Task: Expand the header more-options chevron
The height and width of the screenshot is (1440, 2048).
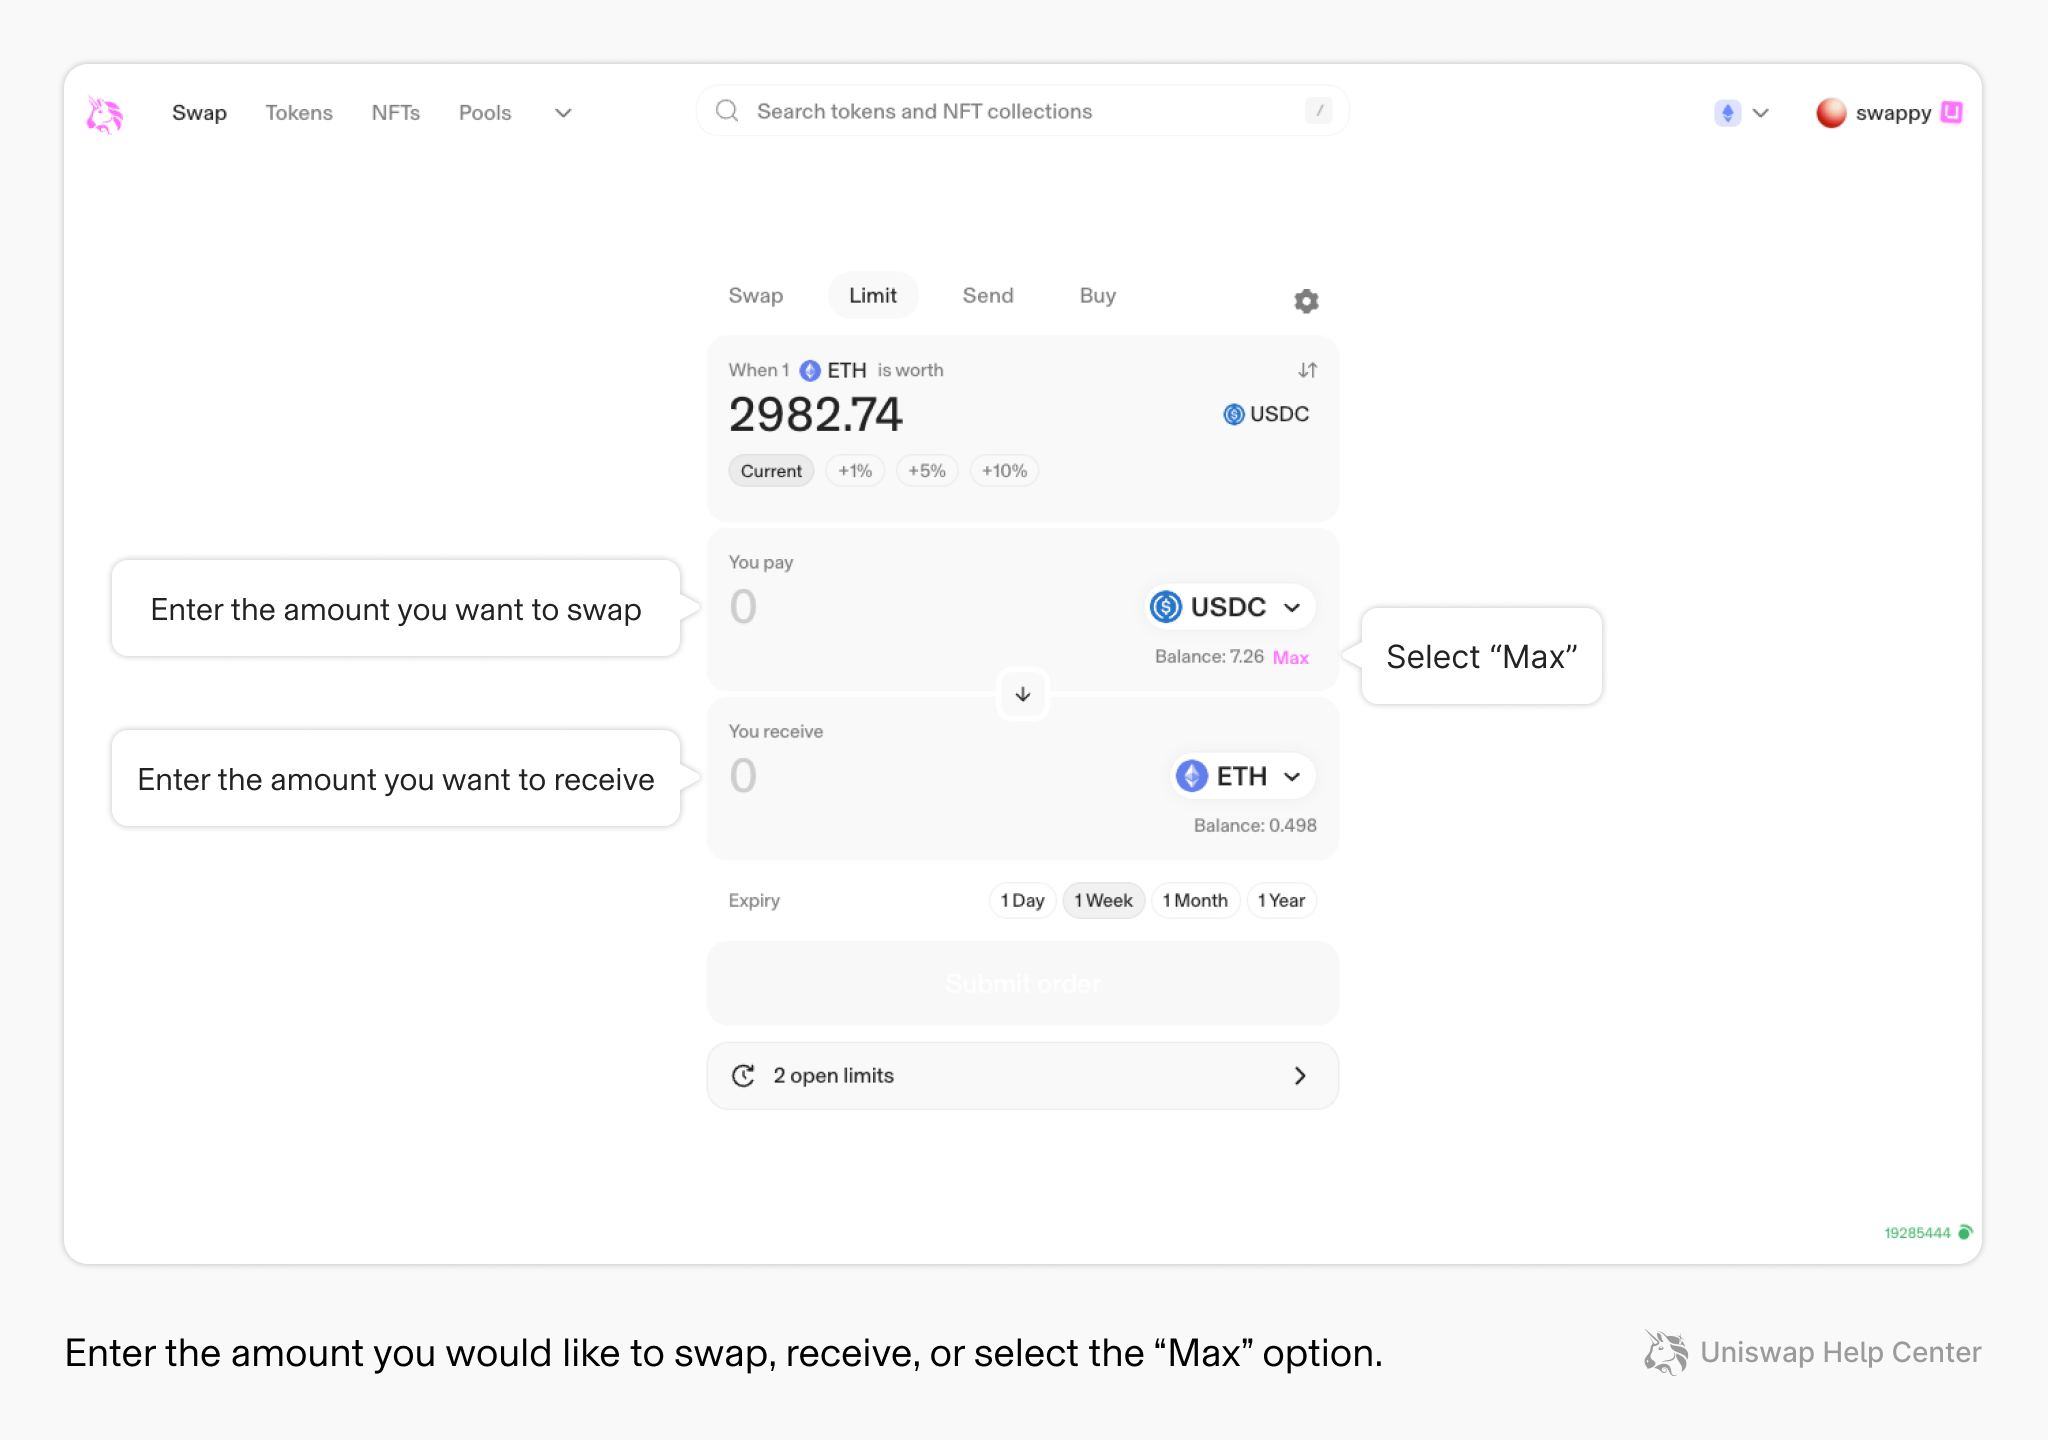Action: point(563,113)
